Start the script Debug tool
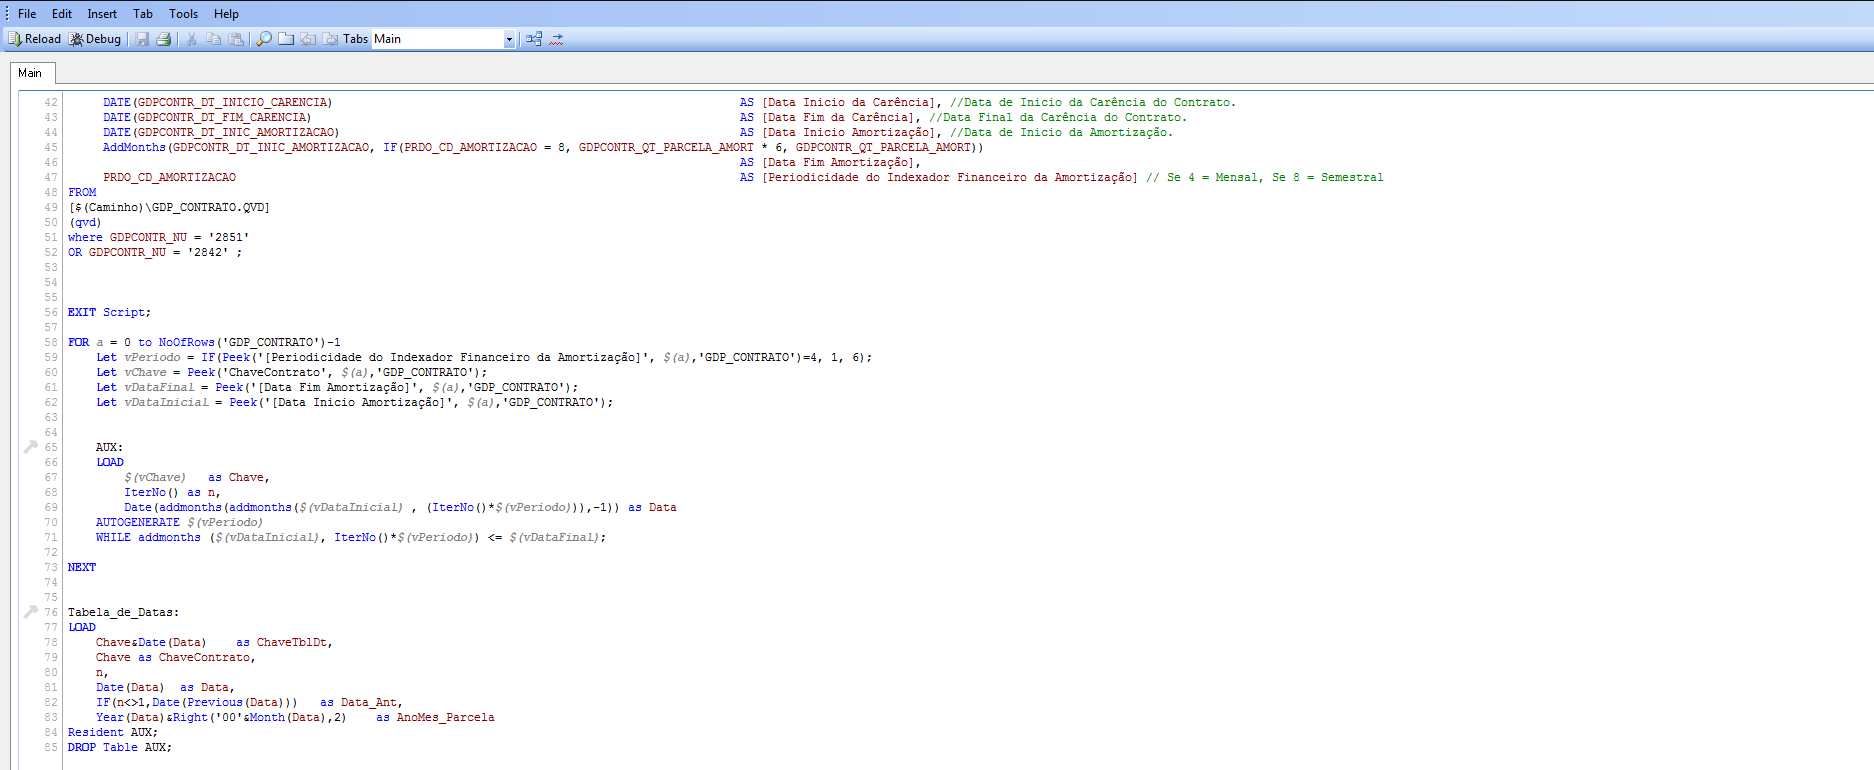Screen dimensions: 1874x770 click(95, 39)
